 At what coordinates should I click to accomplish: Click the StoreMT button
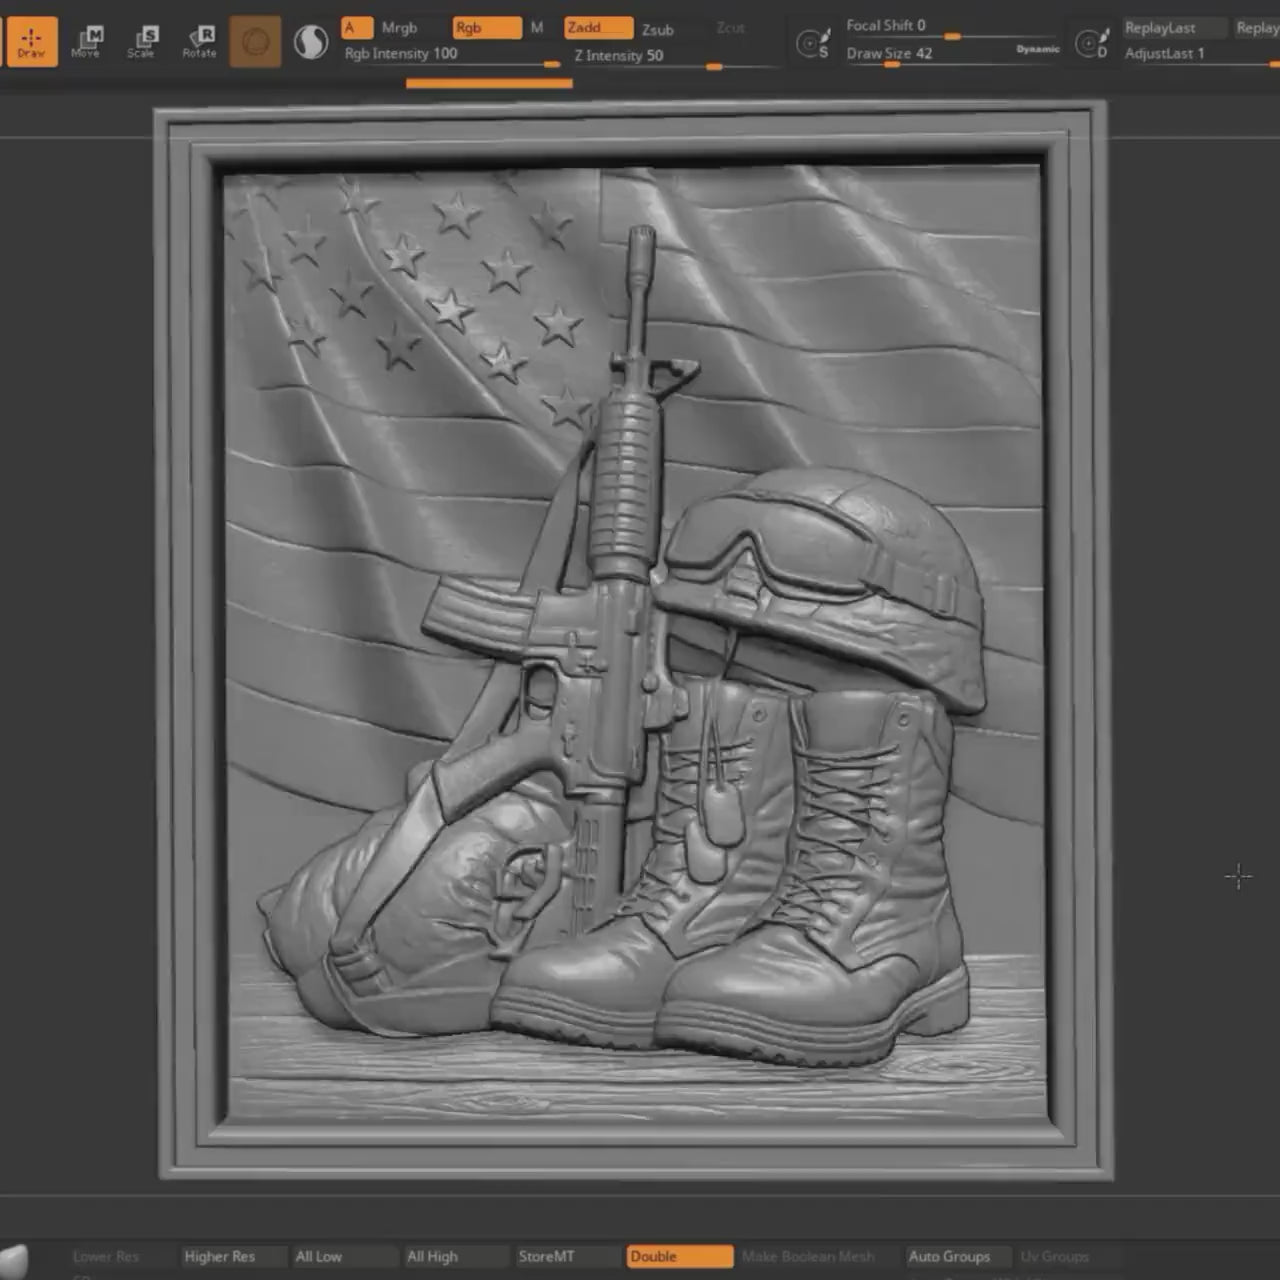568,1256
